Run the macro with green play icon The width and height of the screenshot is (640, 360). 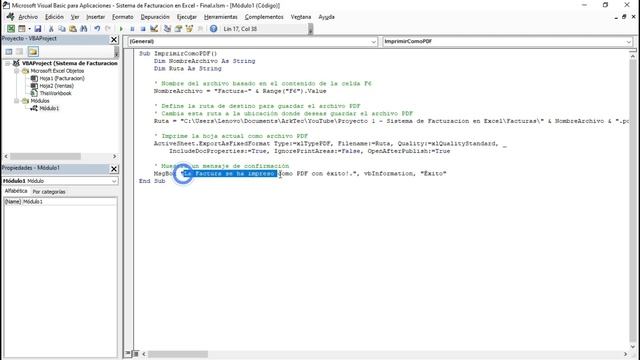coord(121,29)
